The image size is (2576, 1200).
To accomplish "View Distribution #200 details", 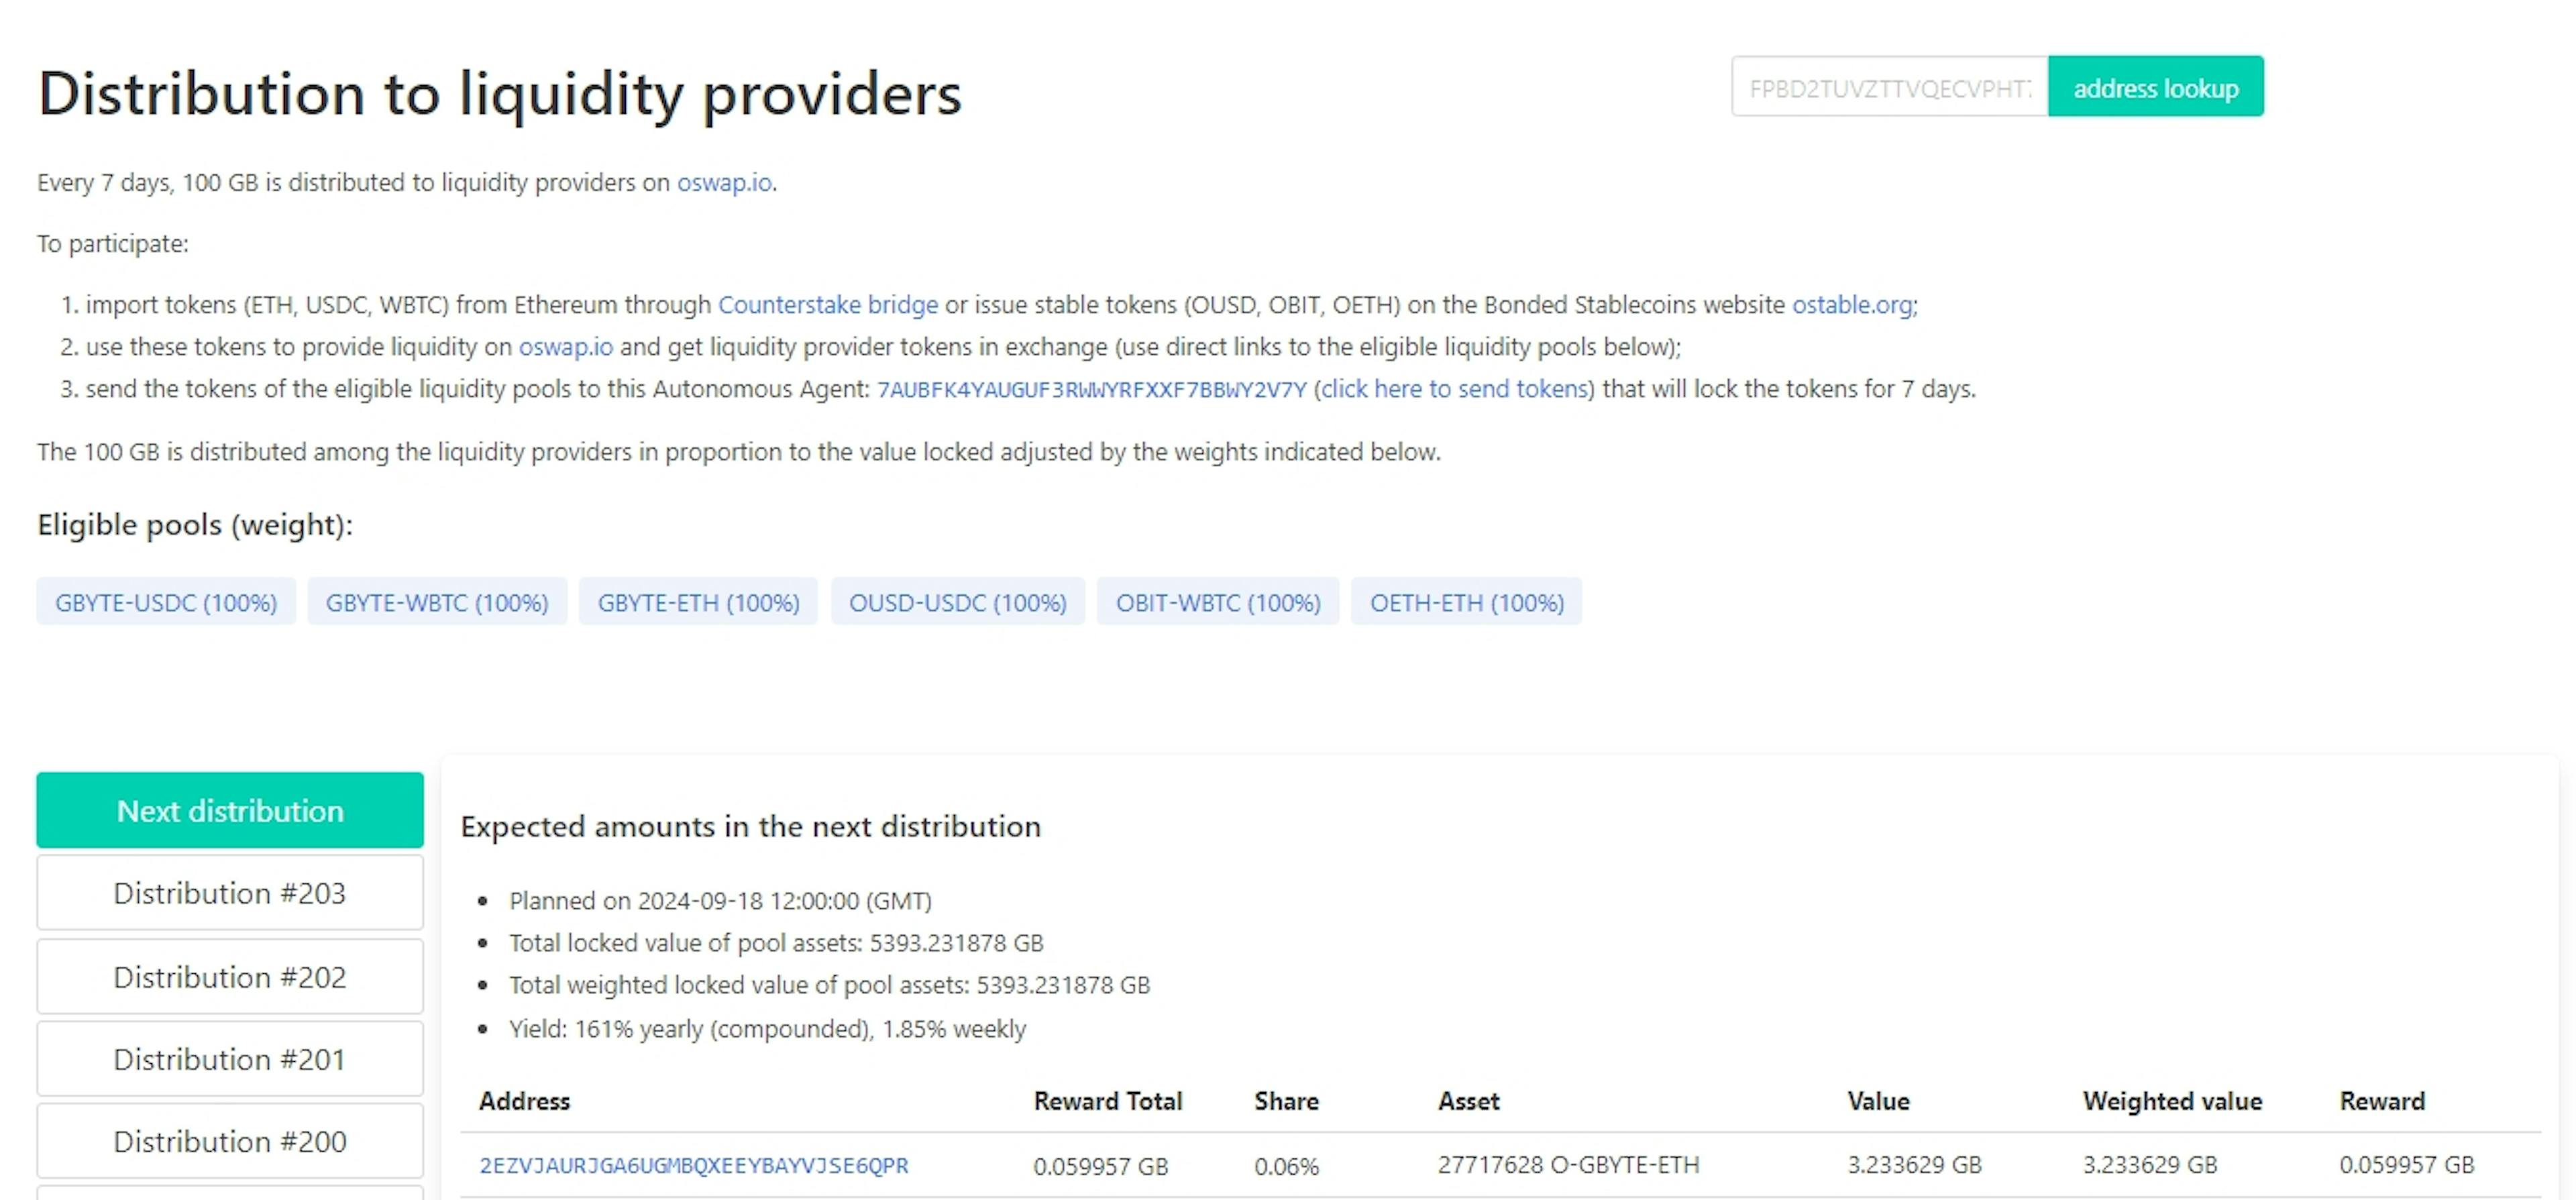I will point(229,1140).
